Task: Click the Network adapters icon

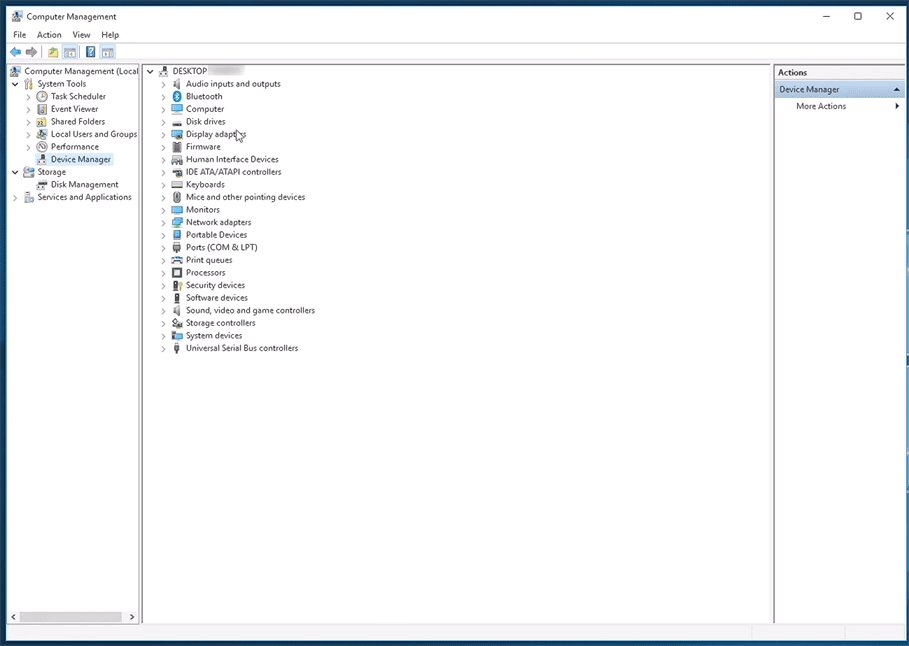Action: (x=177, y=222)
